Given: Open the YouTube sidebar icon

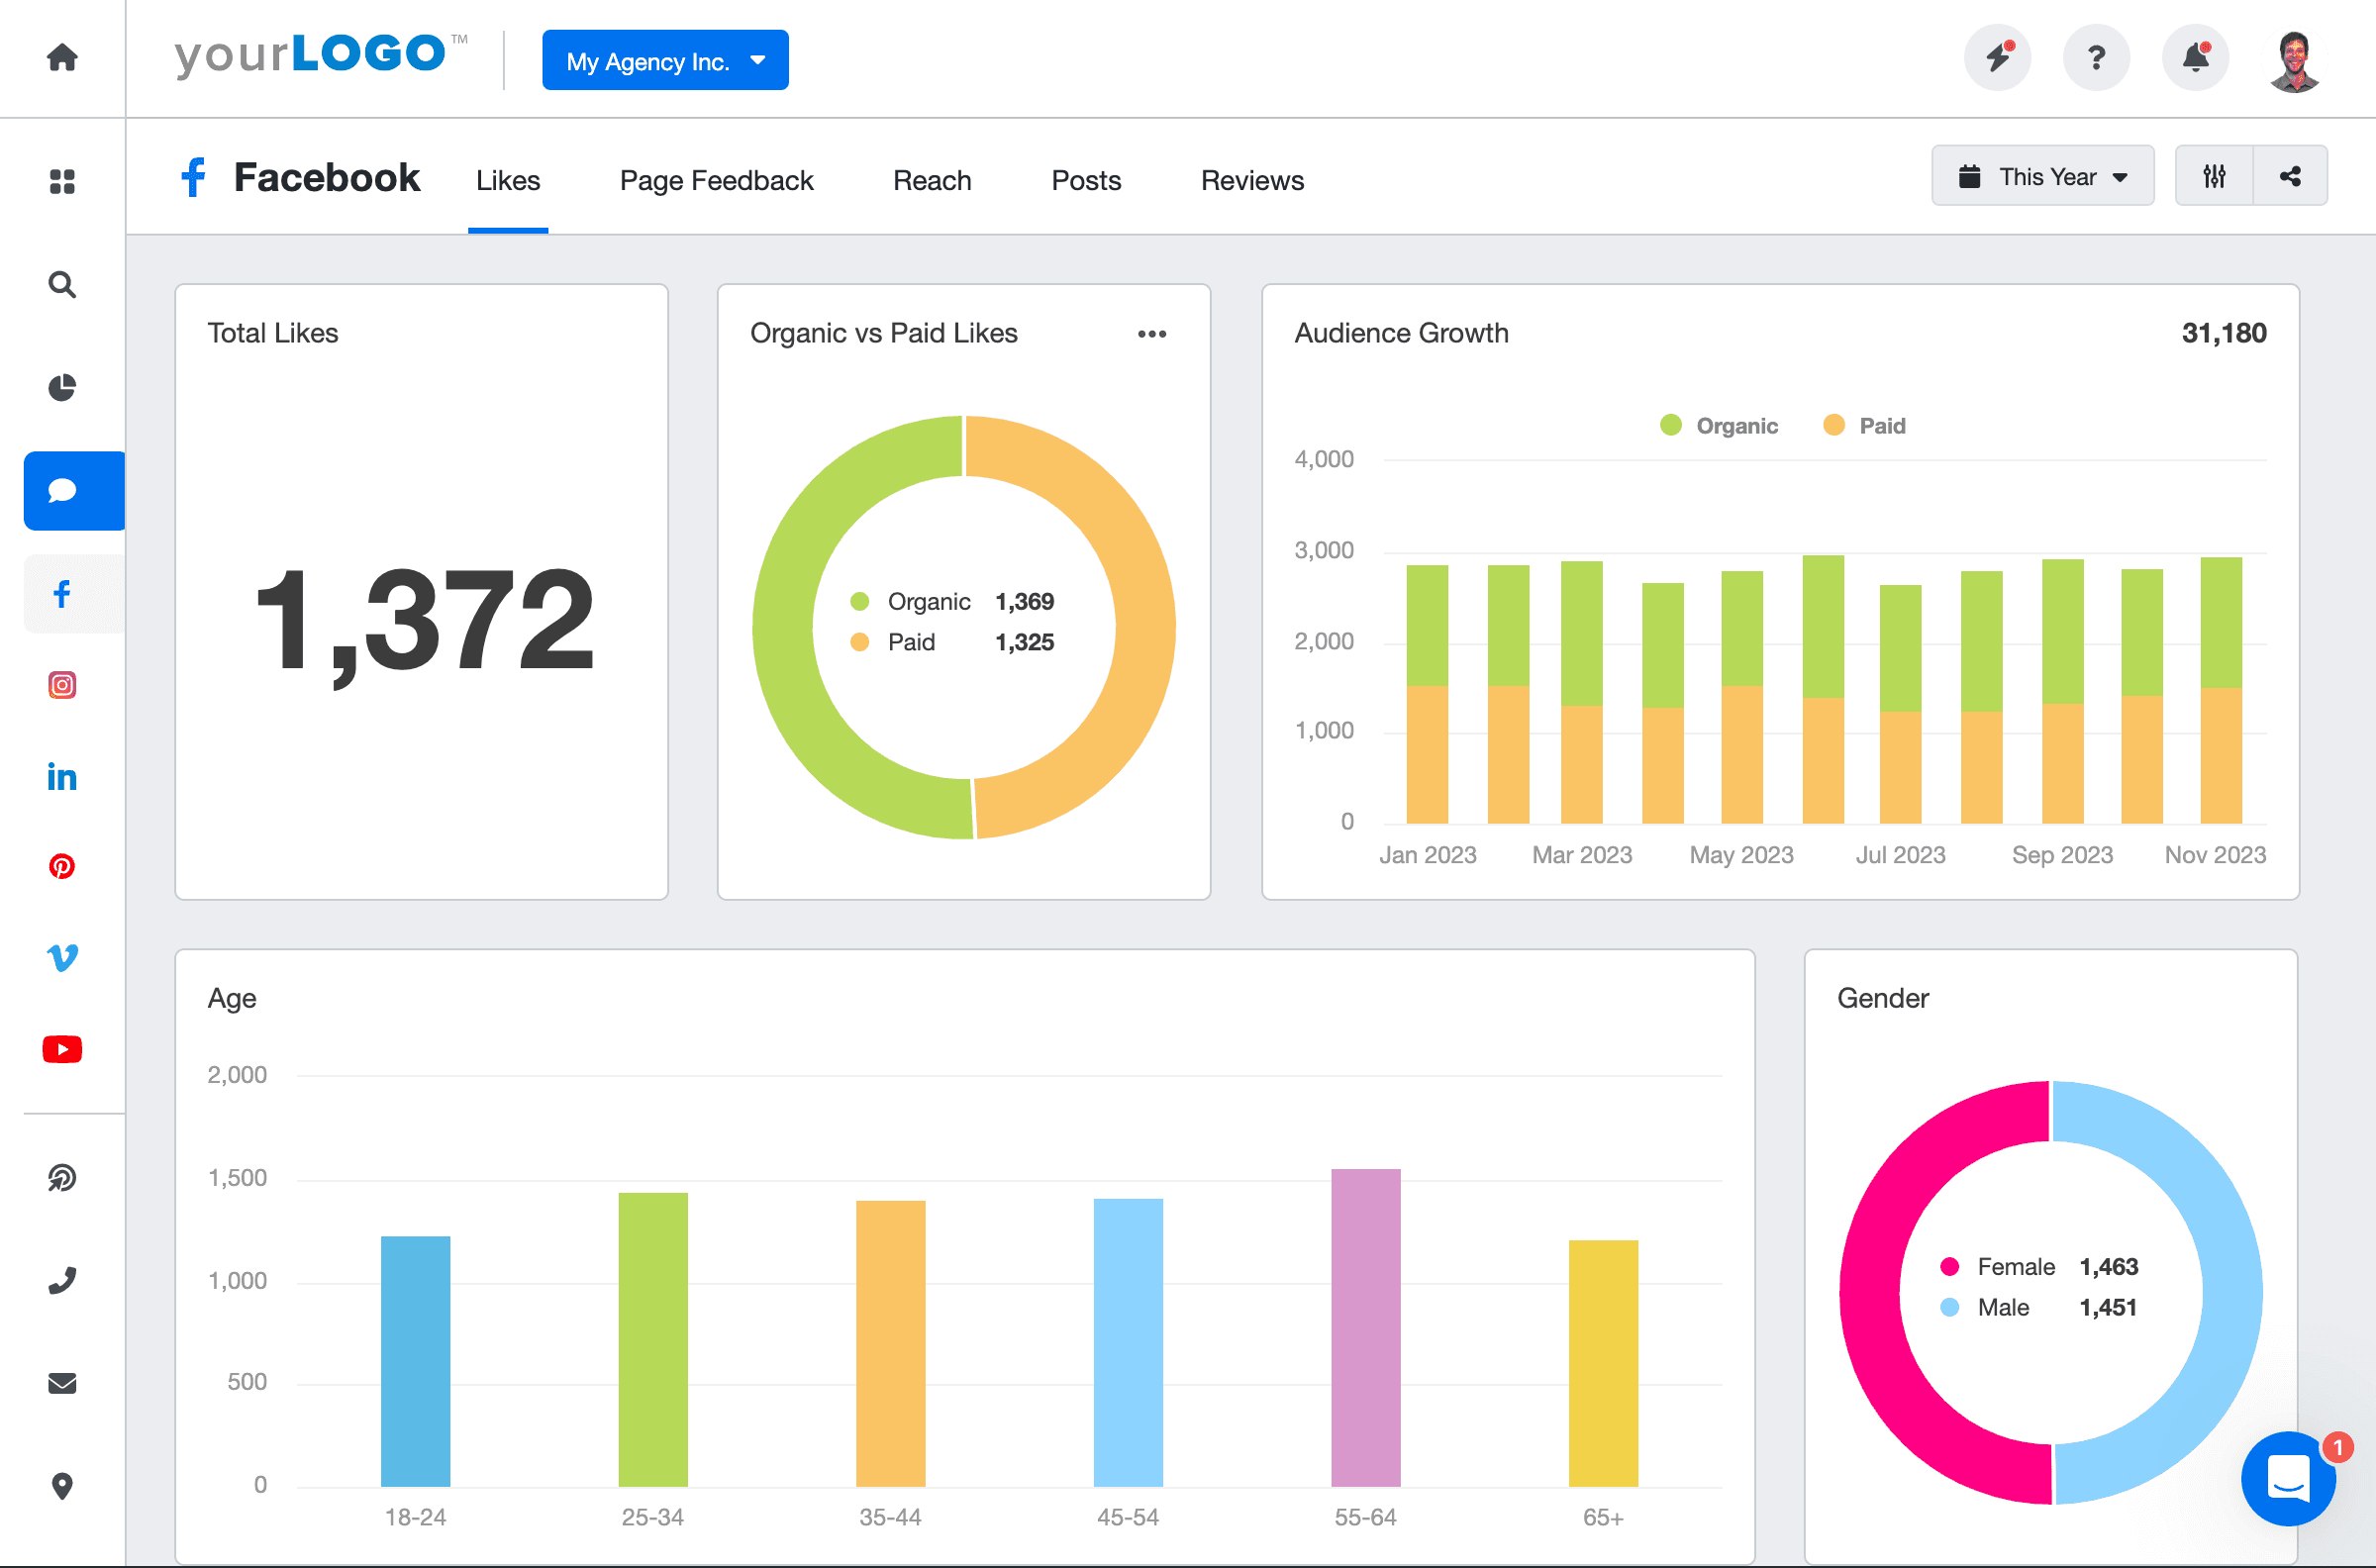Looking at the screenshot, I should (x=62, y=1049).
